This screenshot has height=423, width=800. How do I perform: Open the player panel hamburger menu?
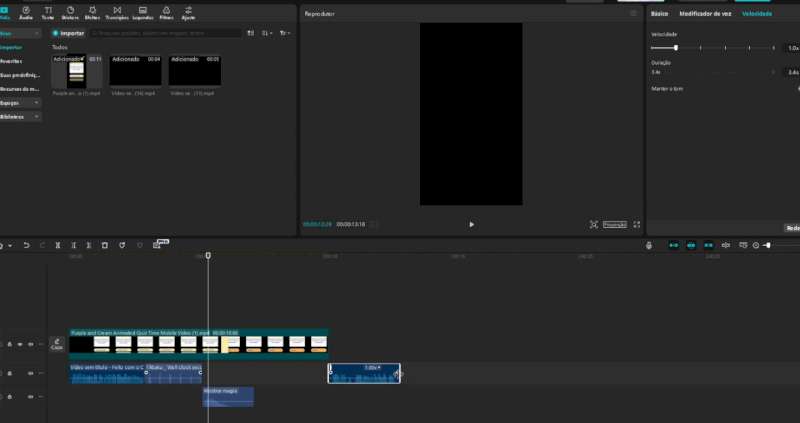633,14
